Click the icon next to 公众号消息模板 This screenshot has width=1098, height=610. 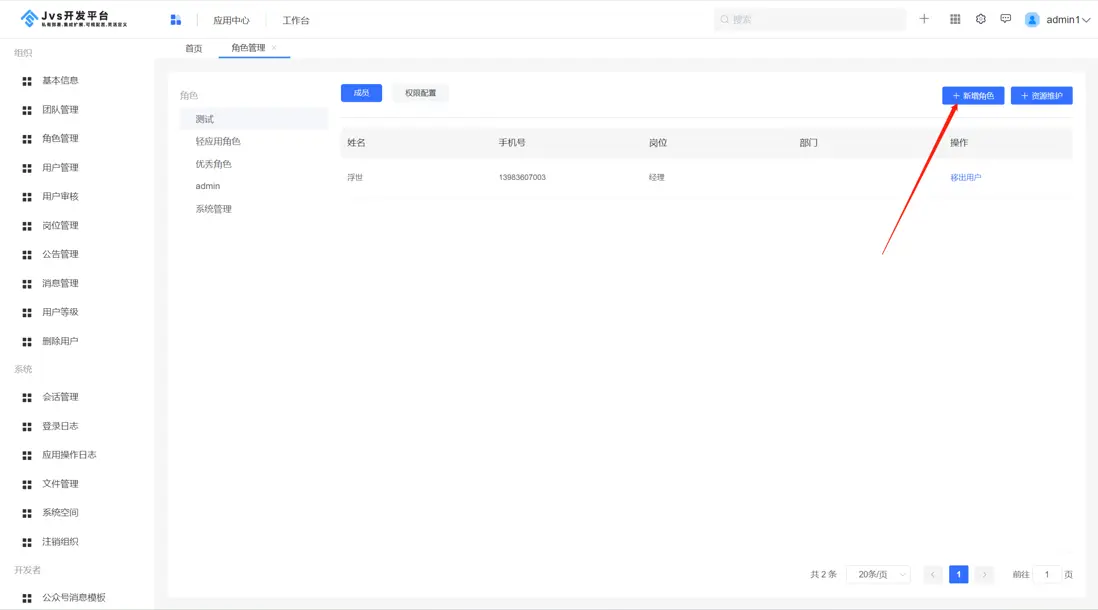27,598
